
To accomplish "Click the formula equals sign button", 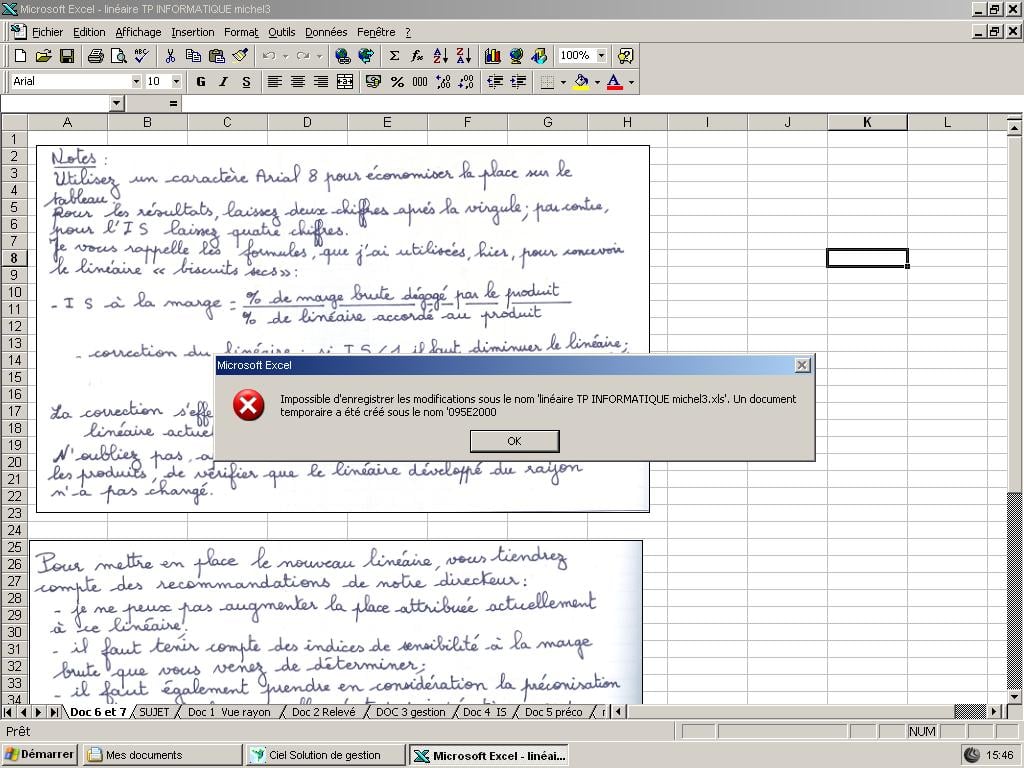I will (x=173, y=103).
